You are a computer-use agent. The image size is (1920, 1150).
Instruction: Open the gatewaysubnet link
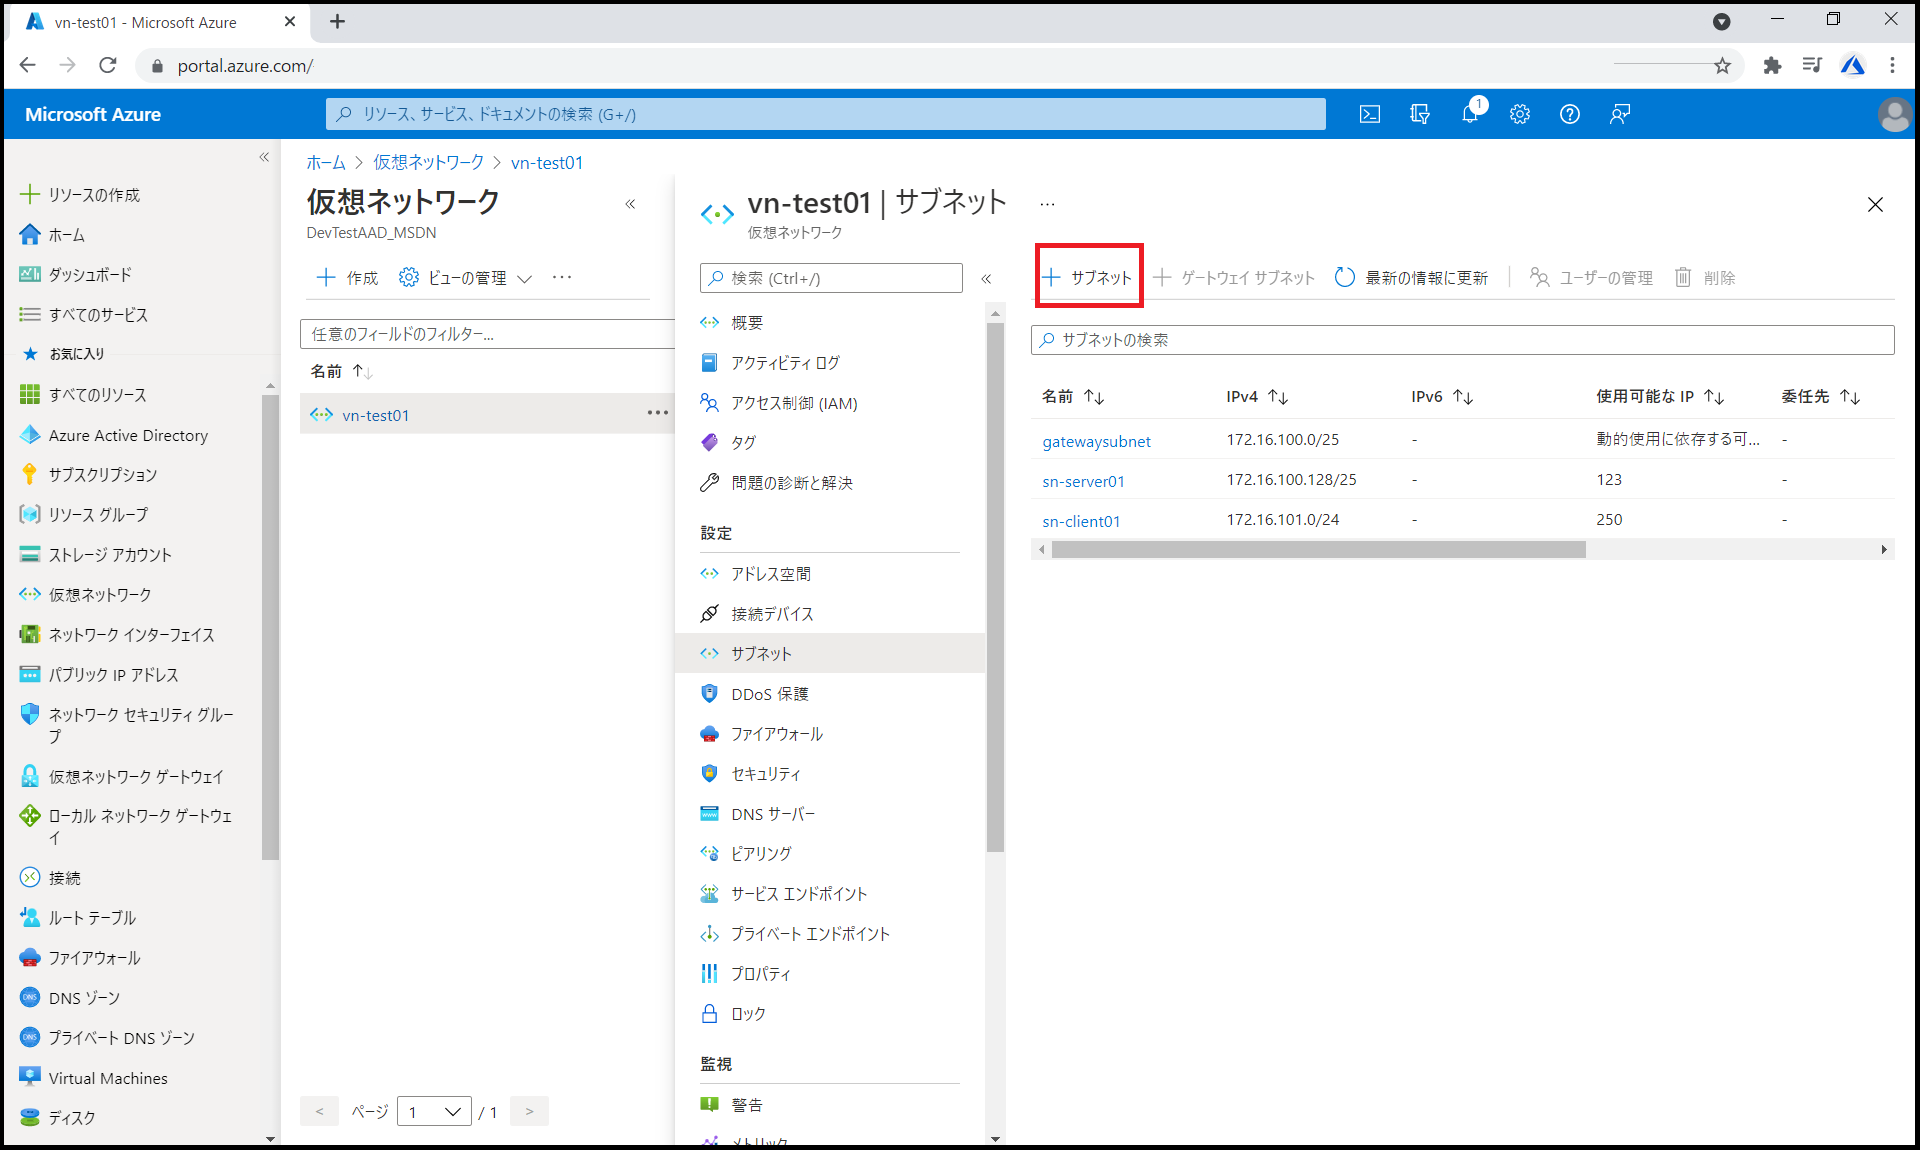point(1096,441)
